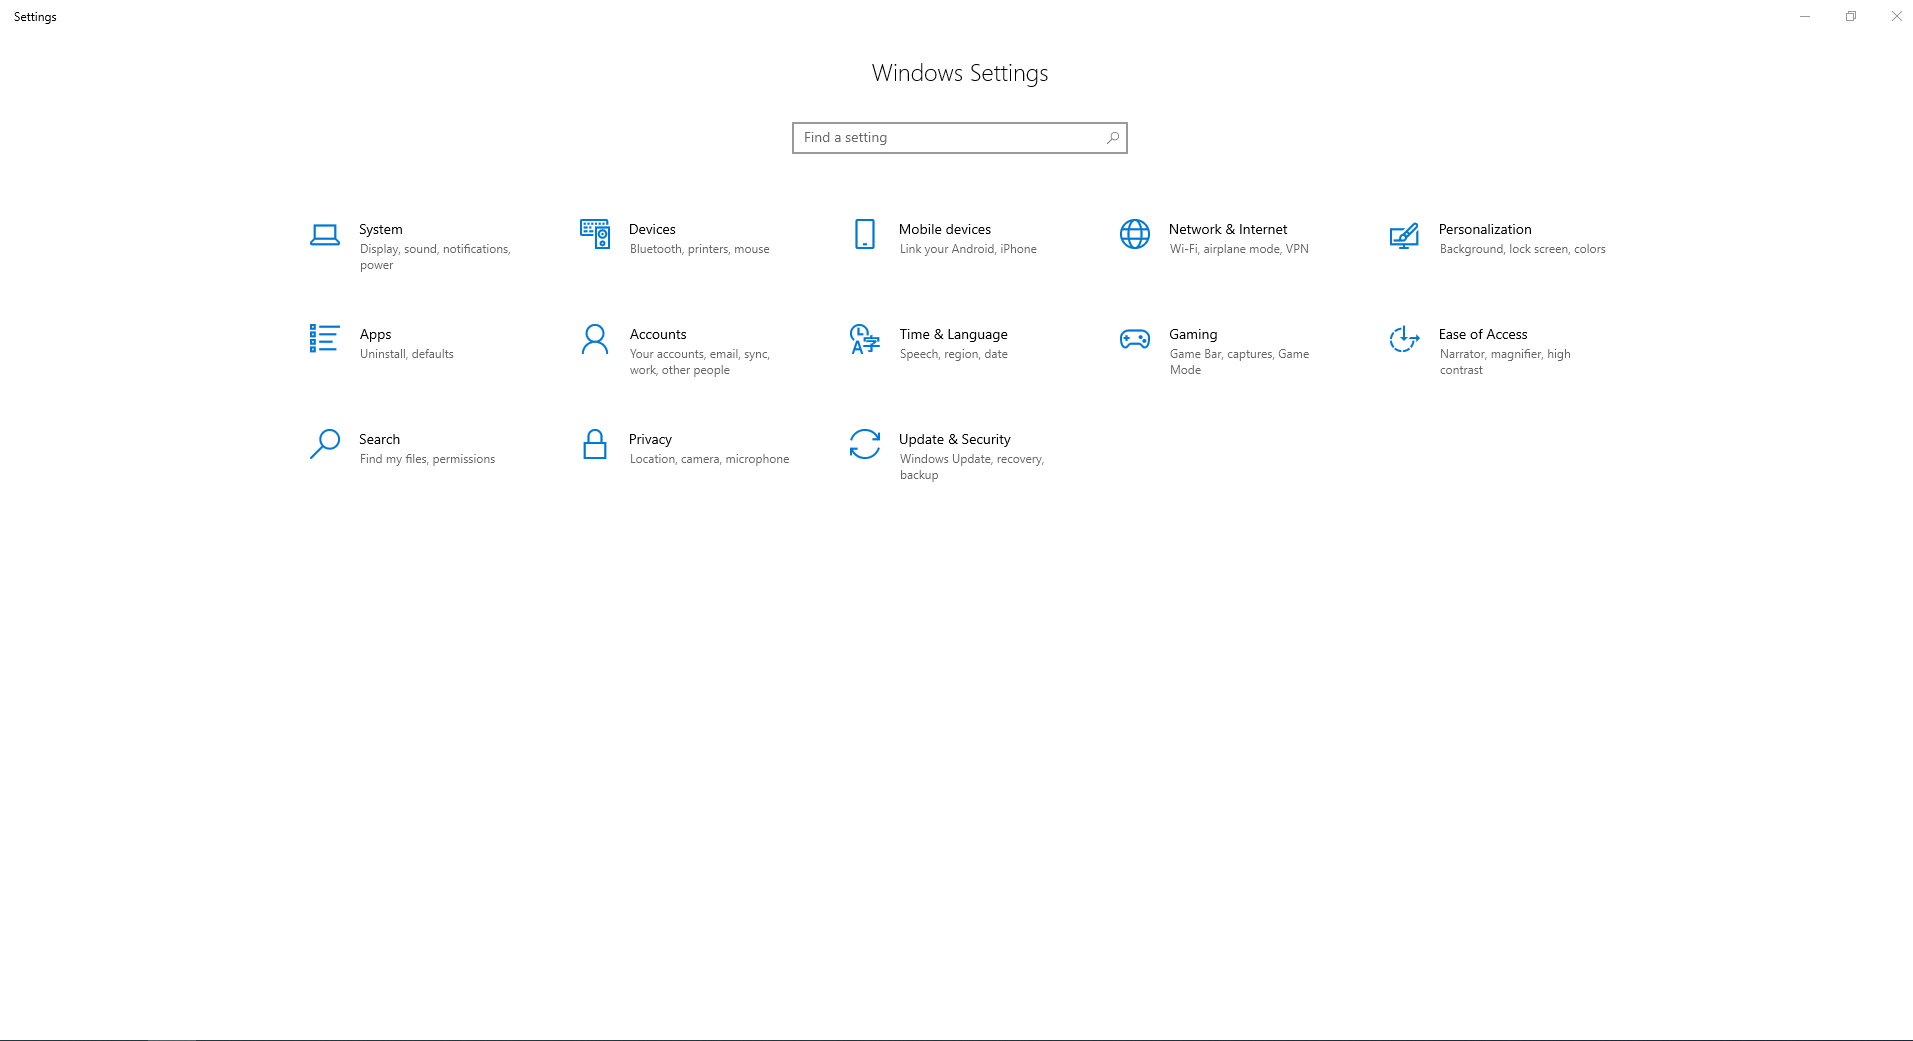Minimize the Settings window
The height and width of the screenshot is (1041, 1913).
pos(1805,16)
